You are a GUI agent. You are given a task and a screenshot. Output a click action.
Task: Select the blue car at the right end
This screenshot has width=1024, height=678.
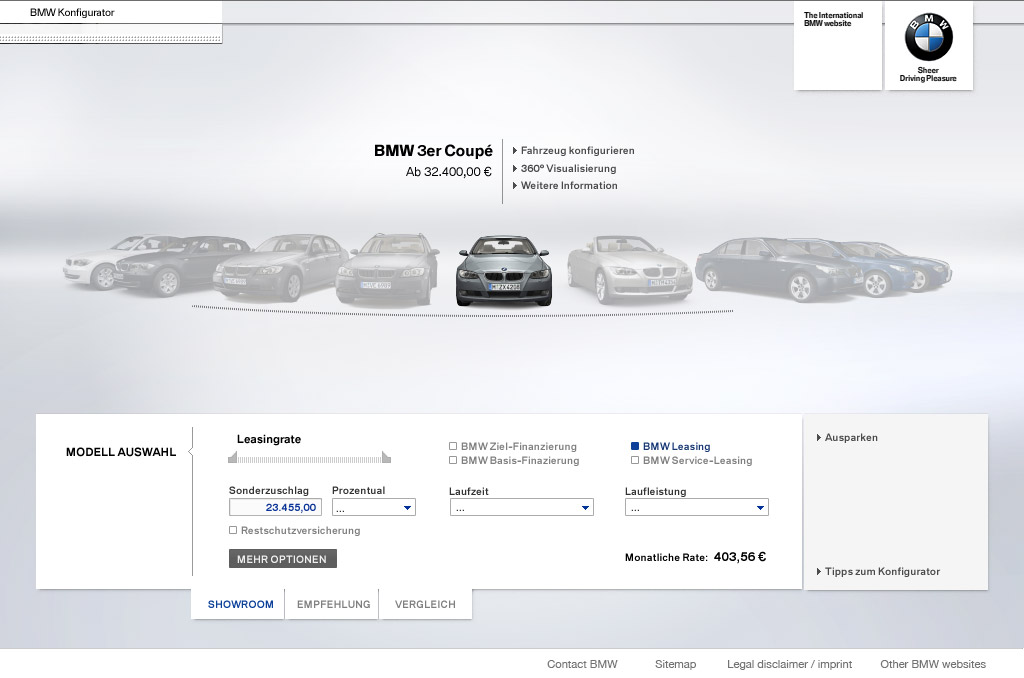(x=931, y=265)
